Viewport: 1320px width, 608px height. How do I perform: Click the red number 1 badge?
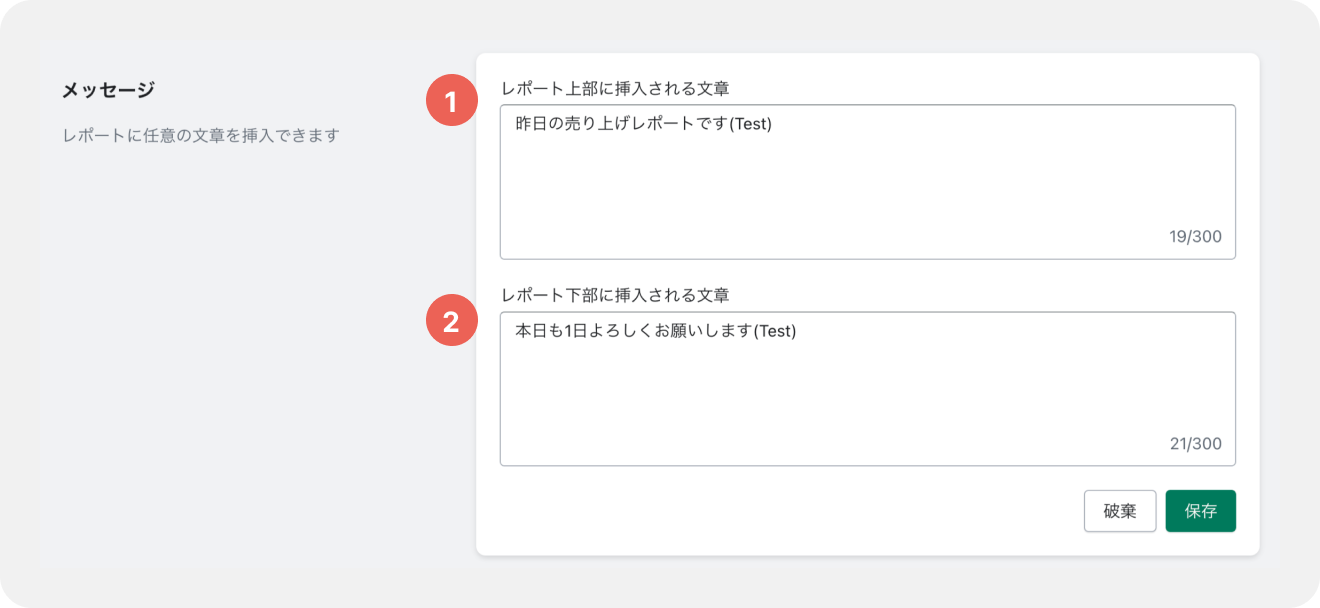pyautogui.click(x=451, y=101)
